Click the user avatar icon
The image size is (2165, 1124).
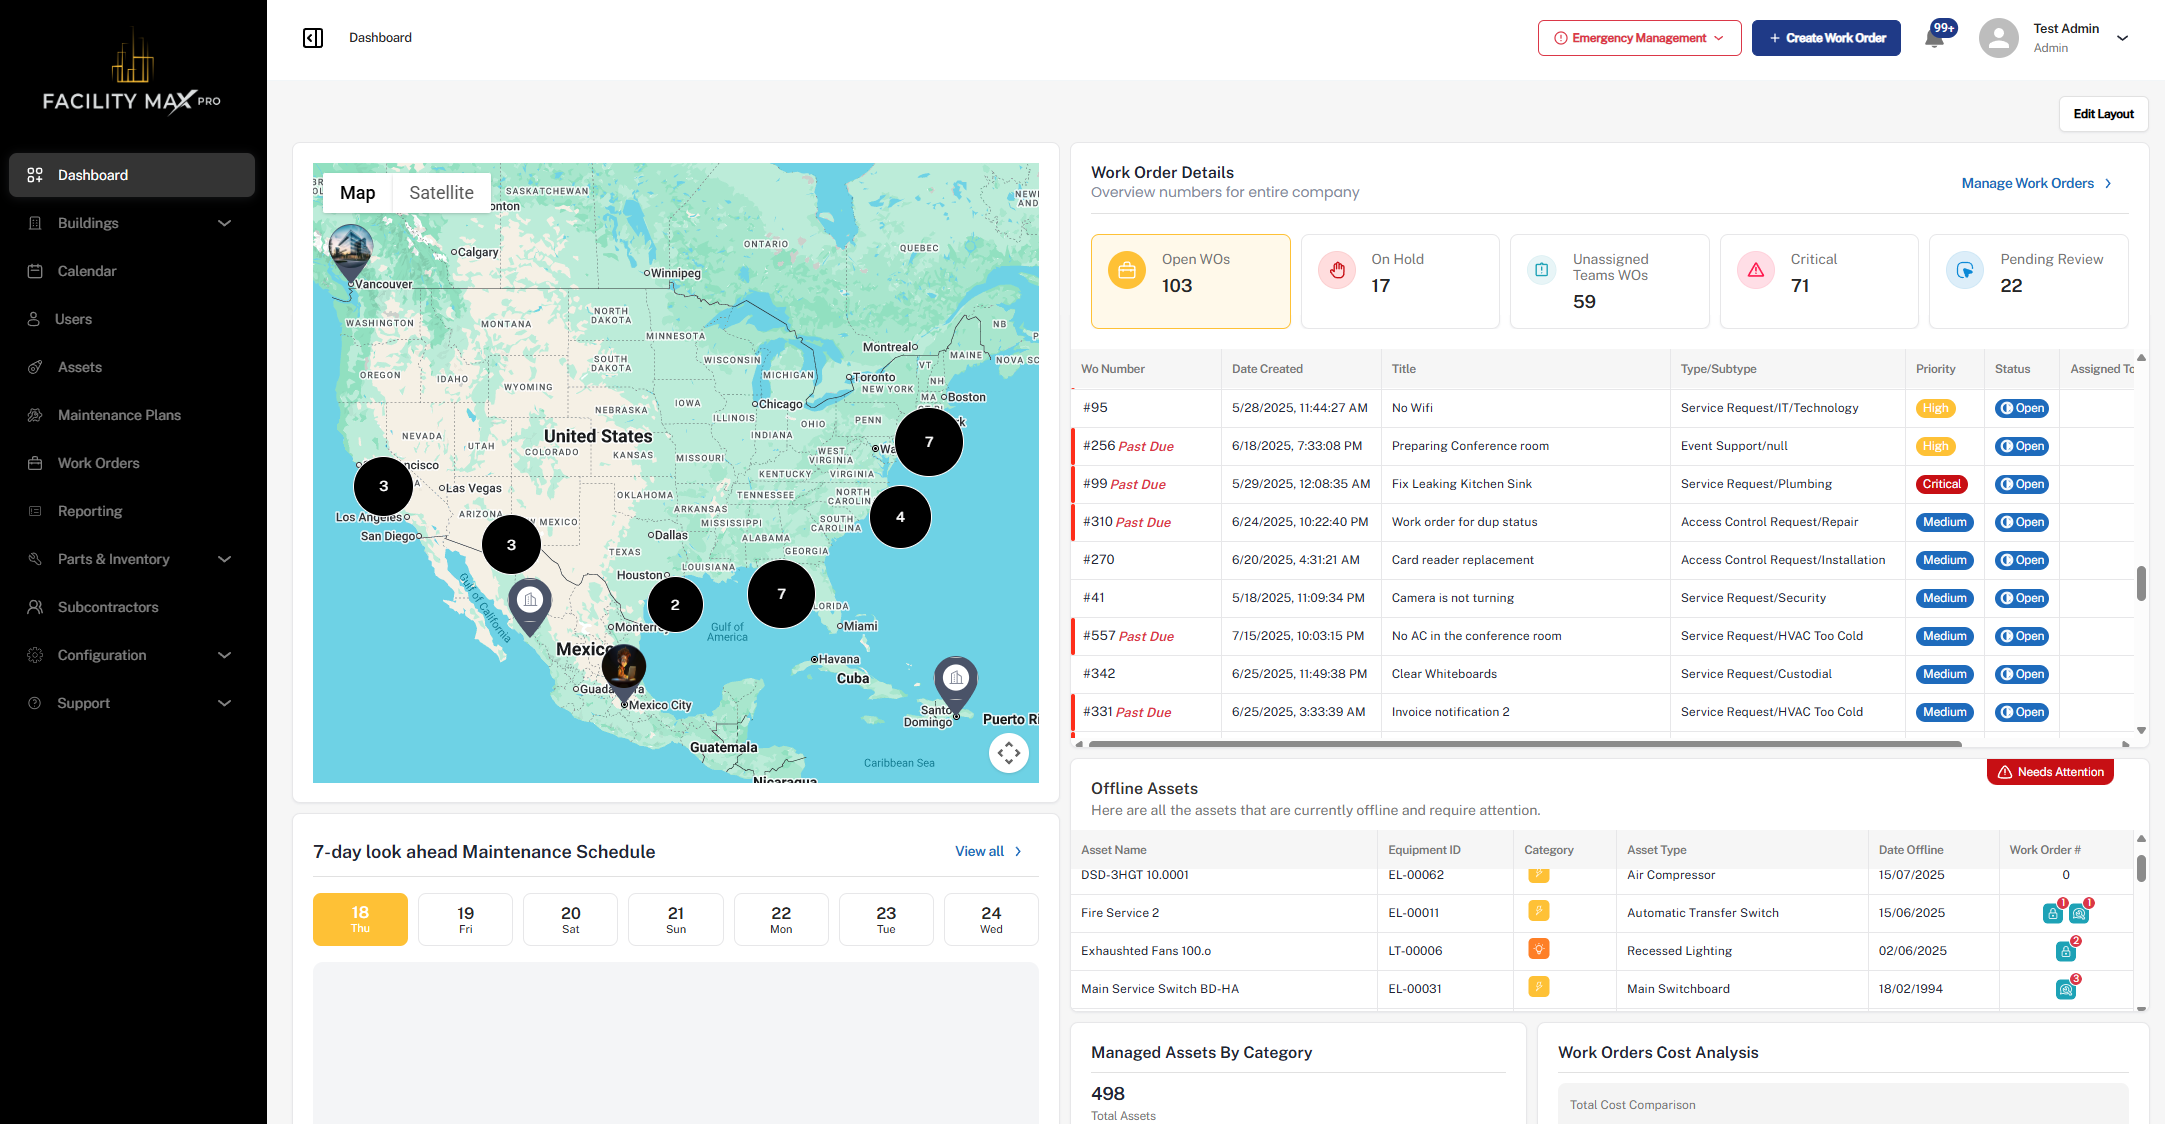pyautogui.click(x=1998, y=38)
